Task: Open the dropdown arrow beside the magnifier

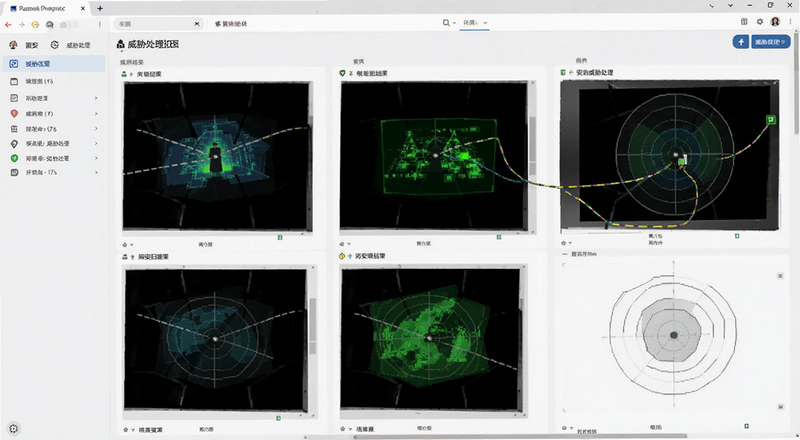Action: coord(454,23)
